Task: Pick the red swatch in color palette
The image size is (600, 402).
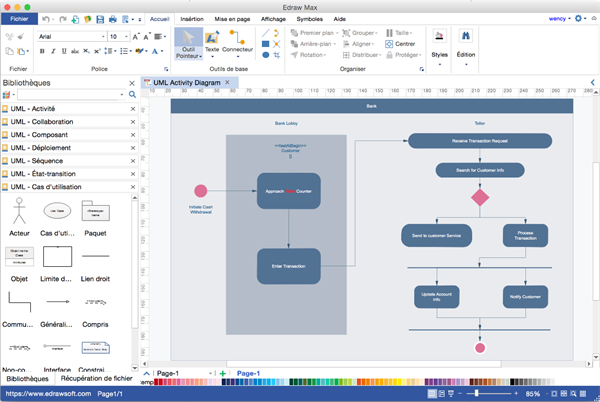Action: (x=157, y=382)
